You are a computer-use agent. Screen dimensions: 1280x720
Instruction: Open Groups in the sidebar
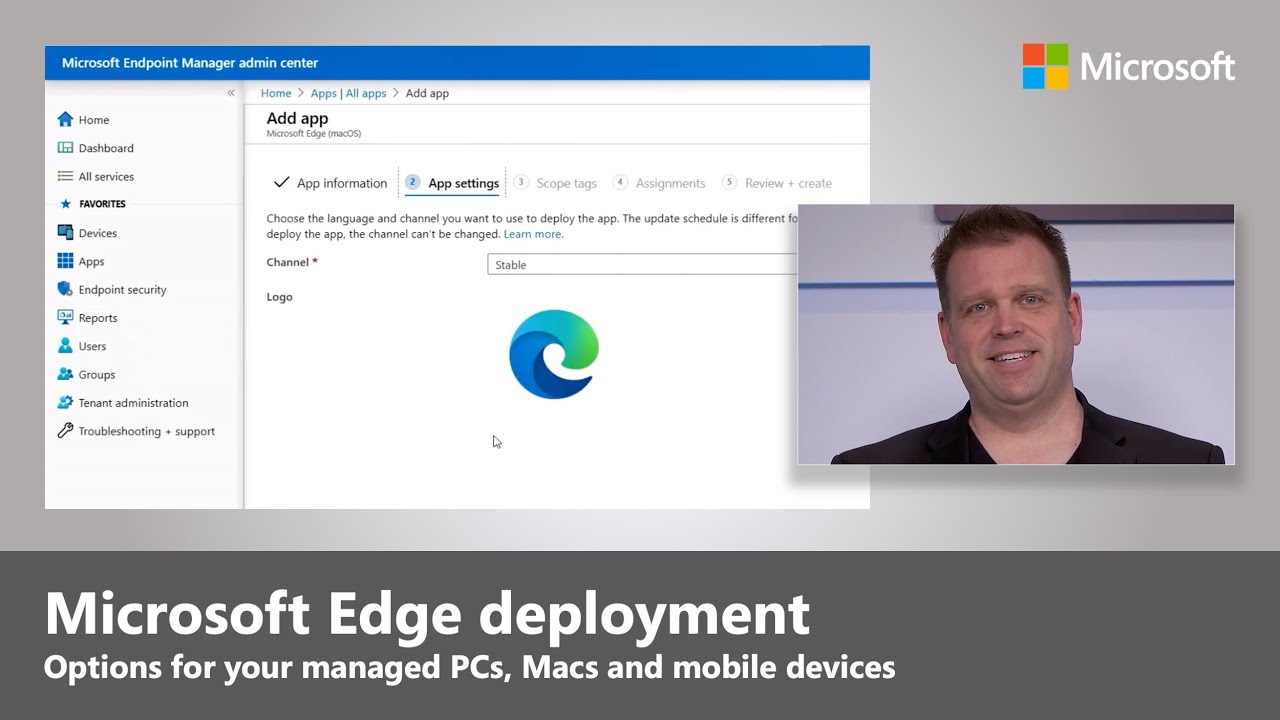(x=97, y=374)
